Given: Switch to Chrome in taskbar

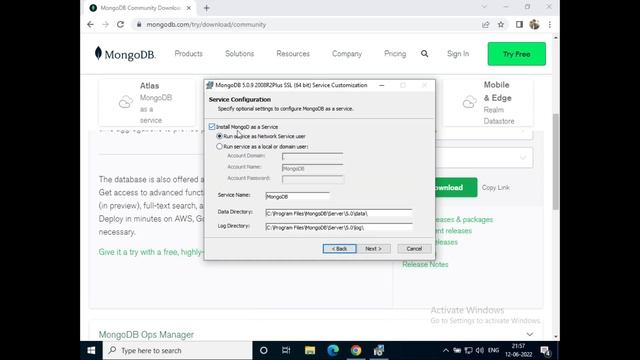Looking at the screenshot, I should click(x=356, y=351).
